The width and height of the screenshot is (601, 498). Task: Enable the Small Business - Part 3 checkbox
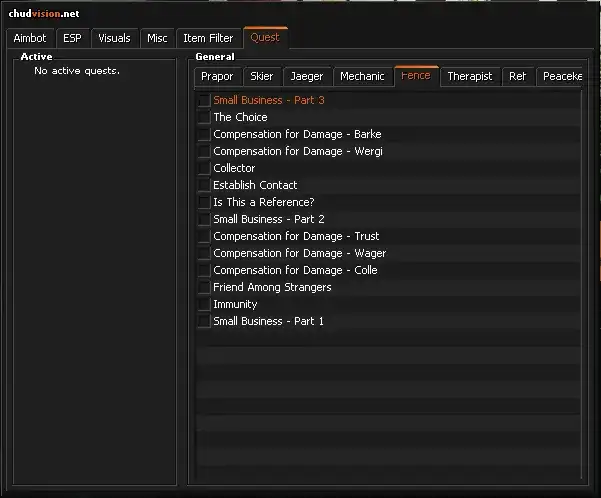[204, 101]
